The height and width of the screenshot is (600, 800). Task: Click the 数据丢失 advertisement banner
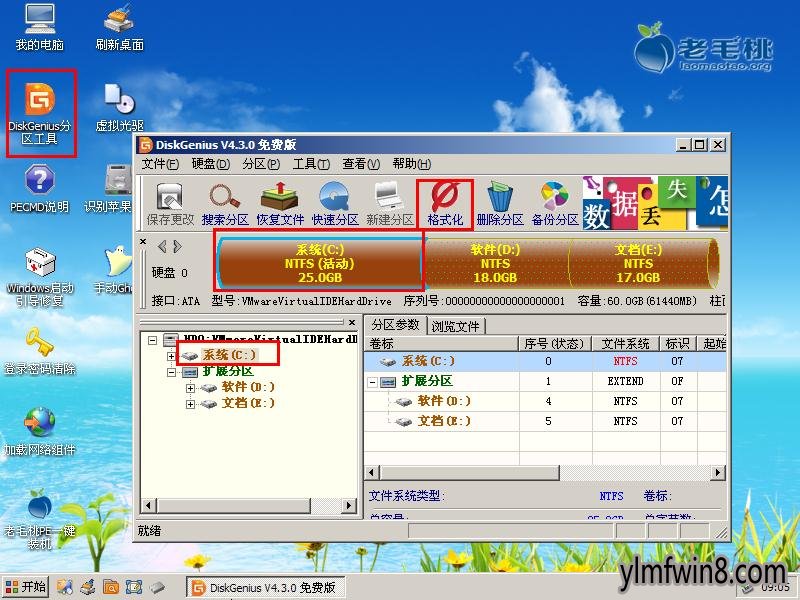655,203
